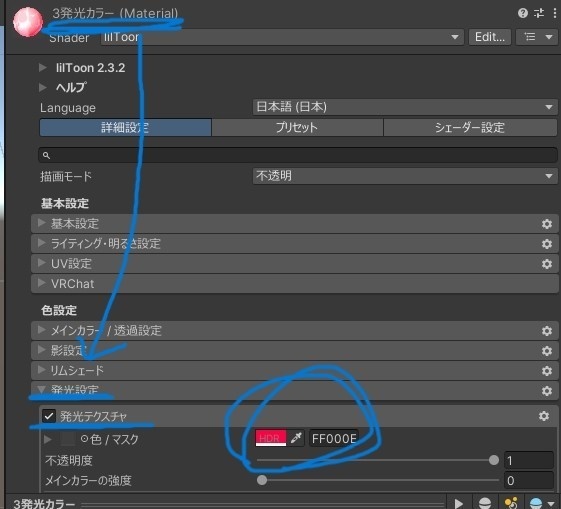The height and width of the screenshot is (509, 561).
Task: Change preview mesh shape sphere icon
Action: 485,503
